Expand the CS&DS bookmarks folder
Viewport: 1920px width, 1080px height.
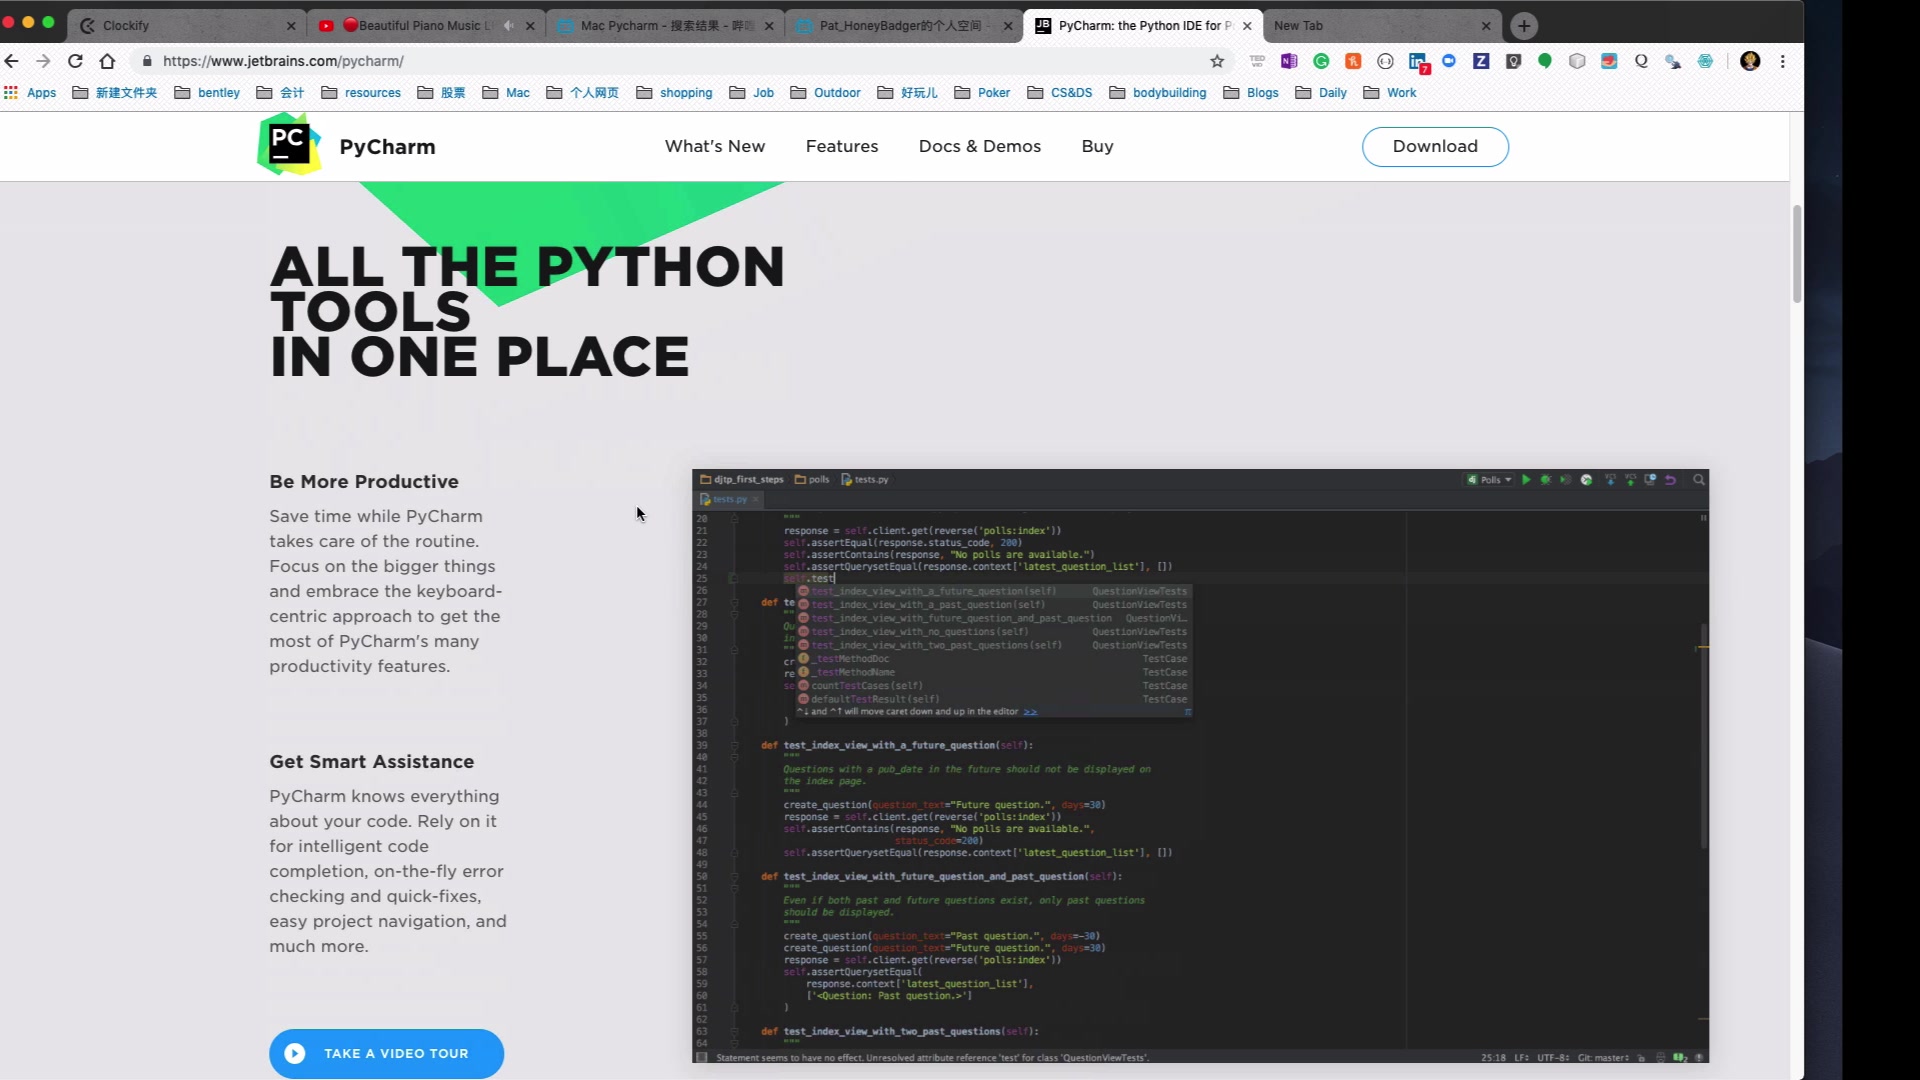pyautogui.click(x=1060, y=92)
